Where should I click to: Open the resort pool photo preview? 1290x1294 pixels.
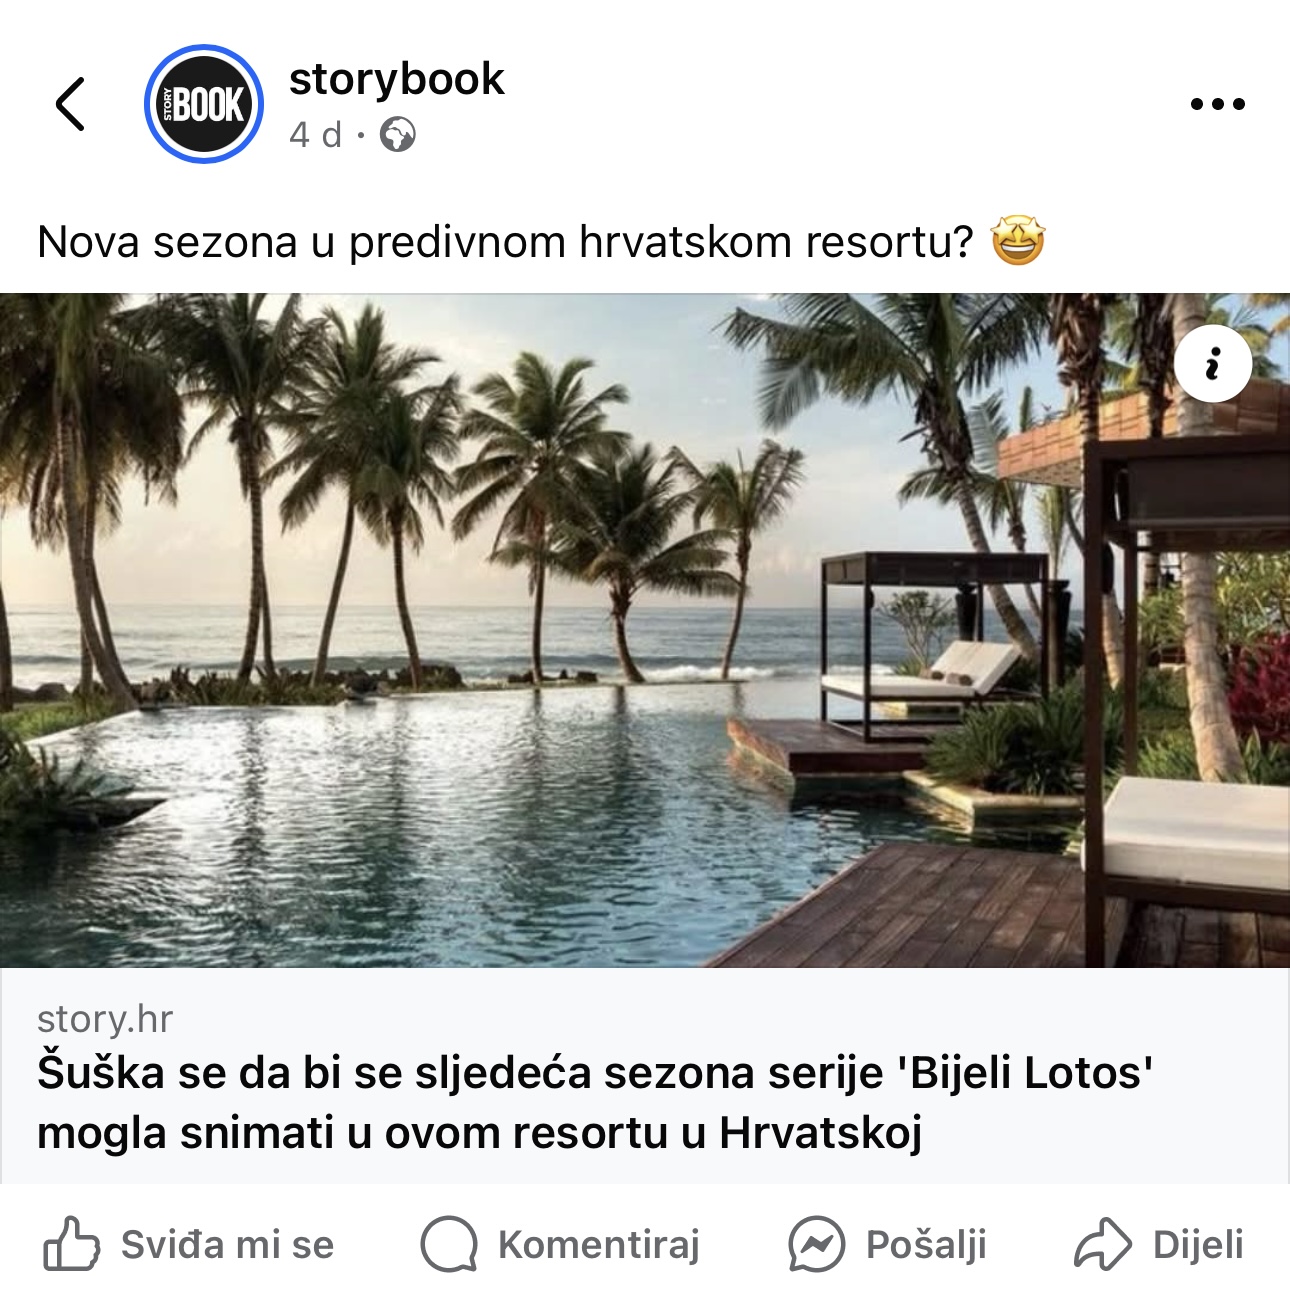(645, 630)
